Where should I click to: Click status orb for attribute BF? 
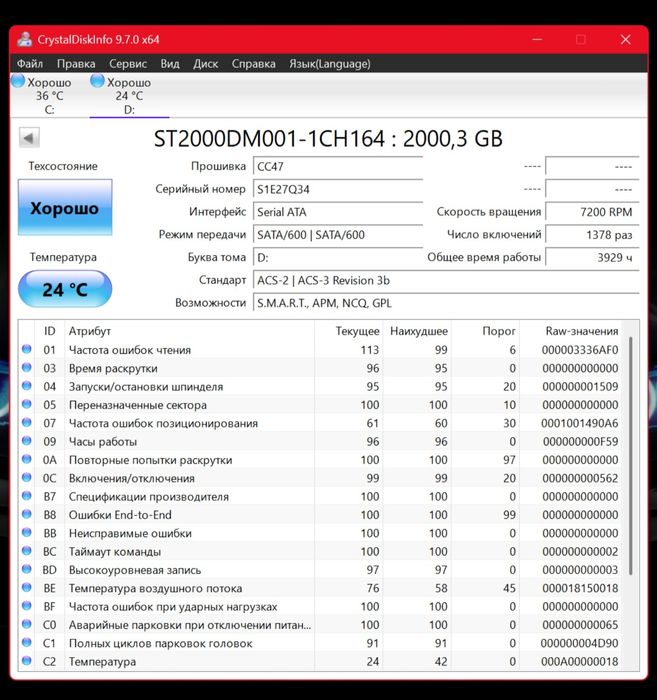26,605
